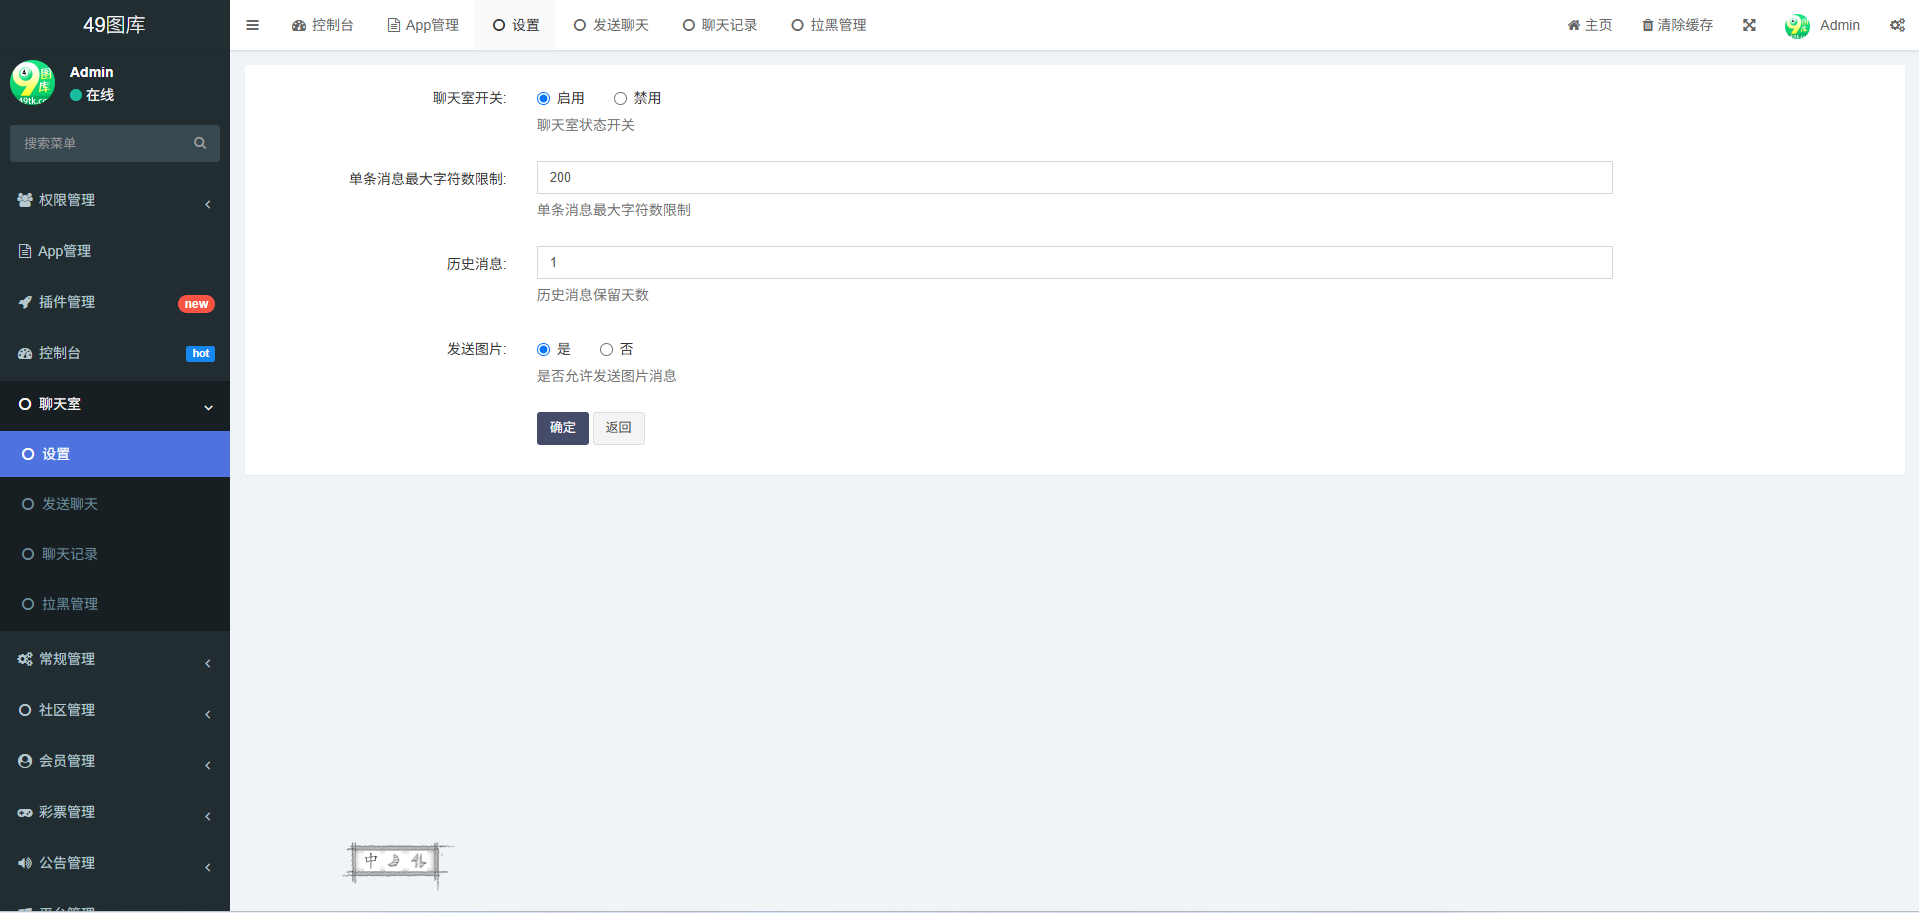Click the home icon for 主页

(x=1574, y=25)
